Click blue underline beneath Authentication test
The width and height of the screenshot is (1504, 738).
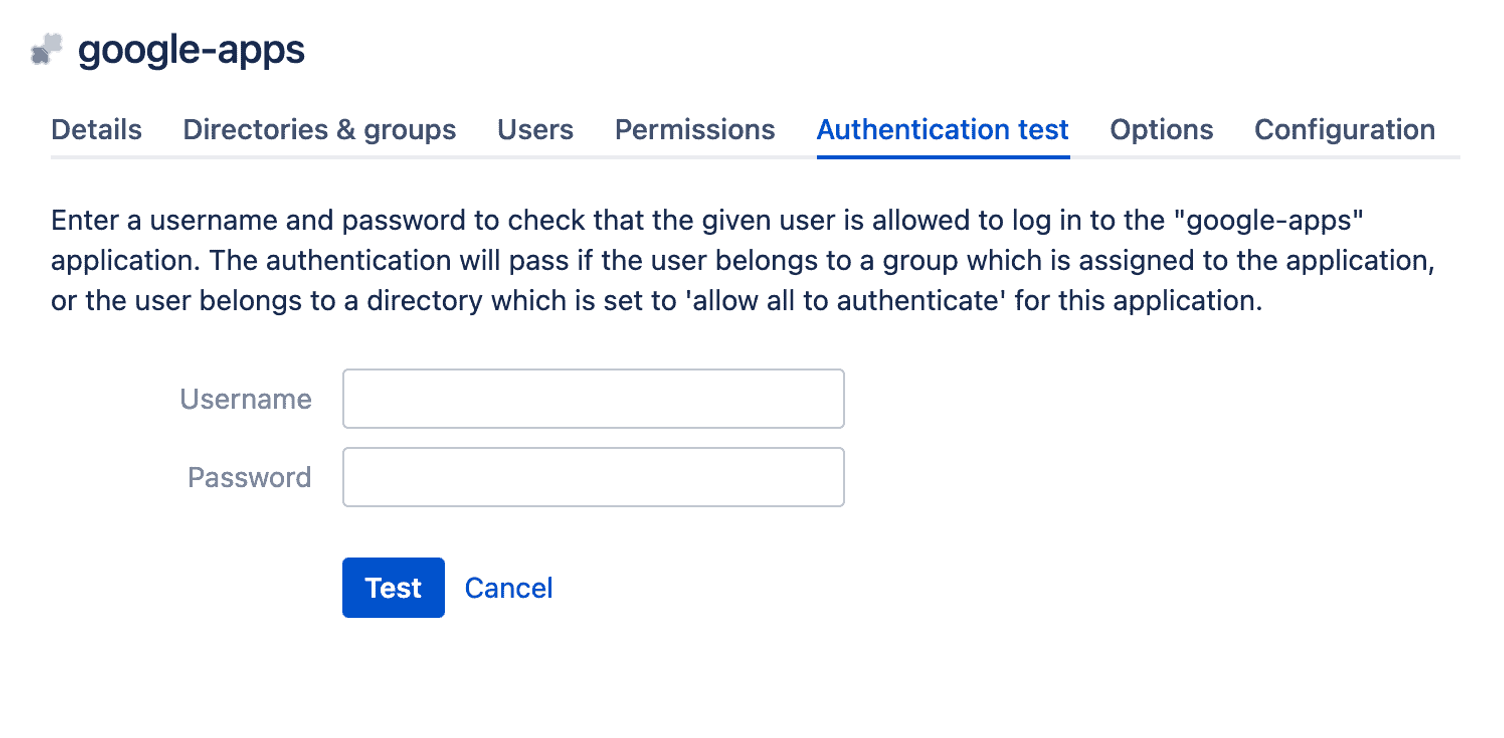pyautogui.click(x=943, y=157)
